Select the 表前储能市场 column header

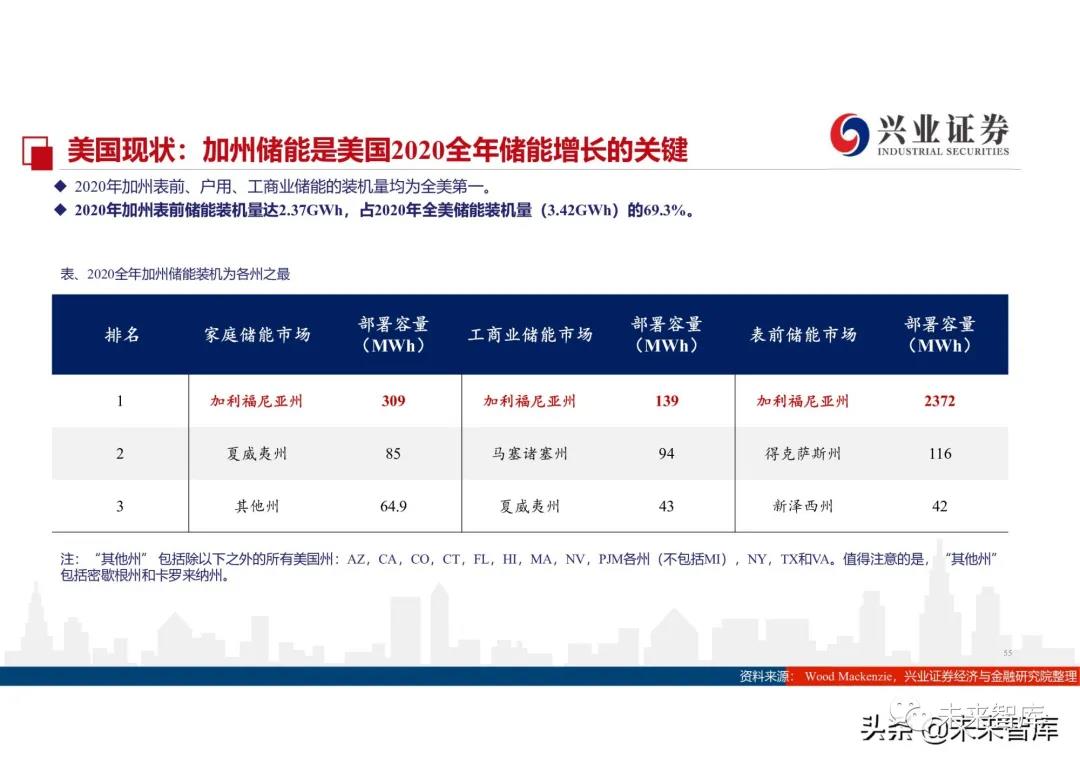pyautogui.click(x=803, y=335)
